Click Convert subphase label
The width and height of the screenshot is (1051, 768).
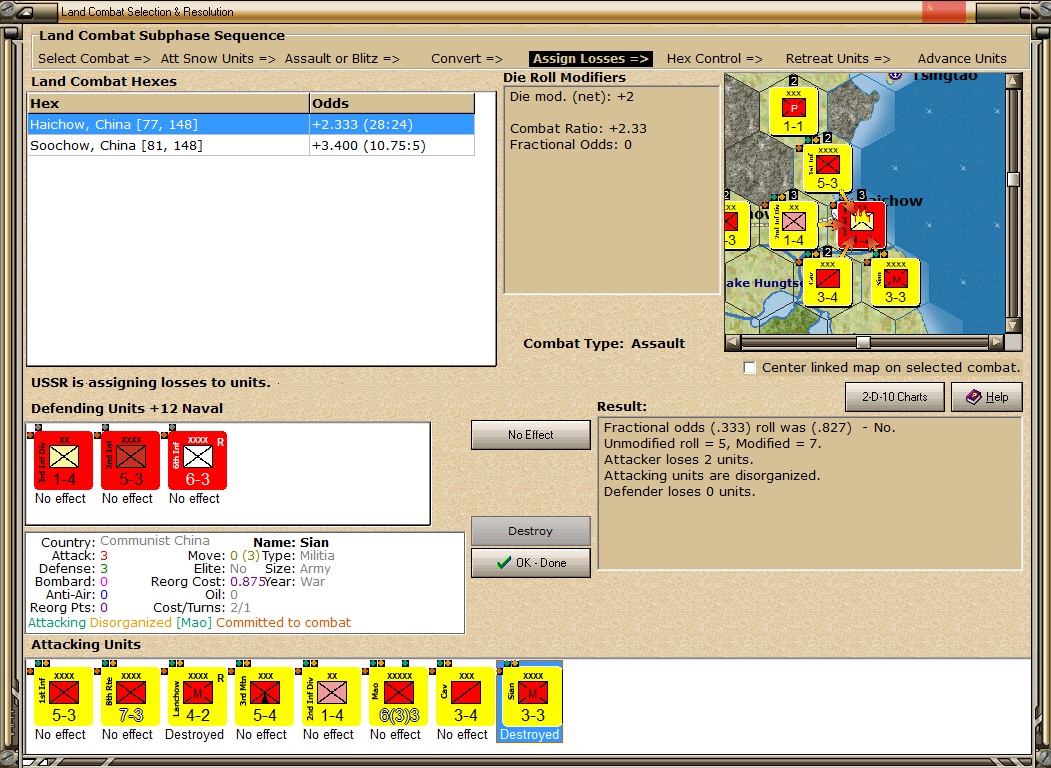pos(467,58)
